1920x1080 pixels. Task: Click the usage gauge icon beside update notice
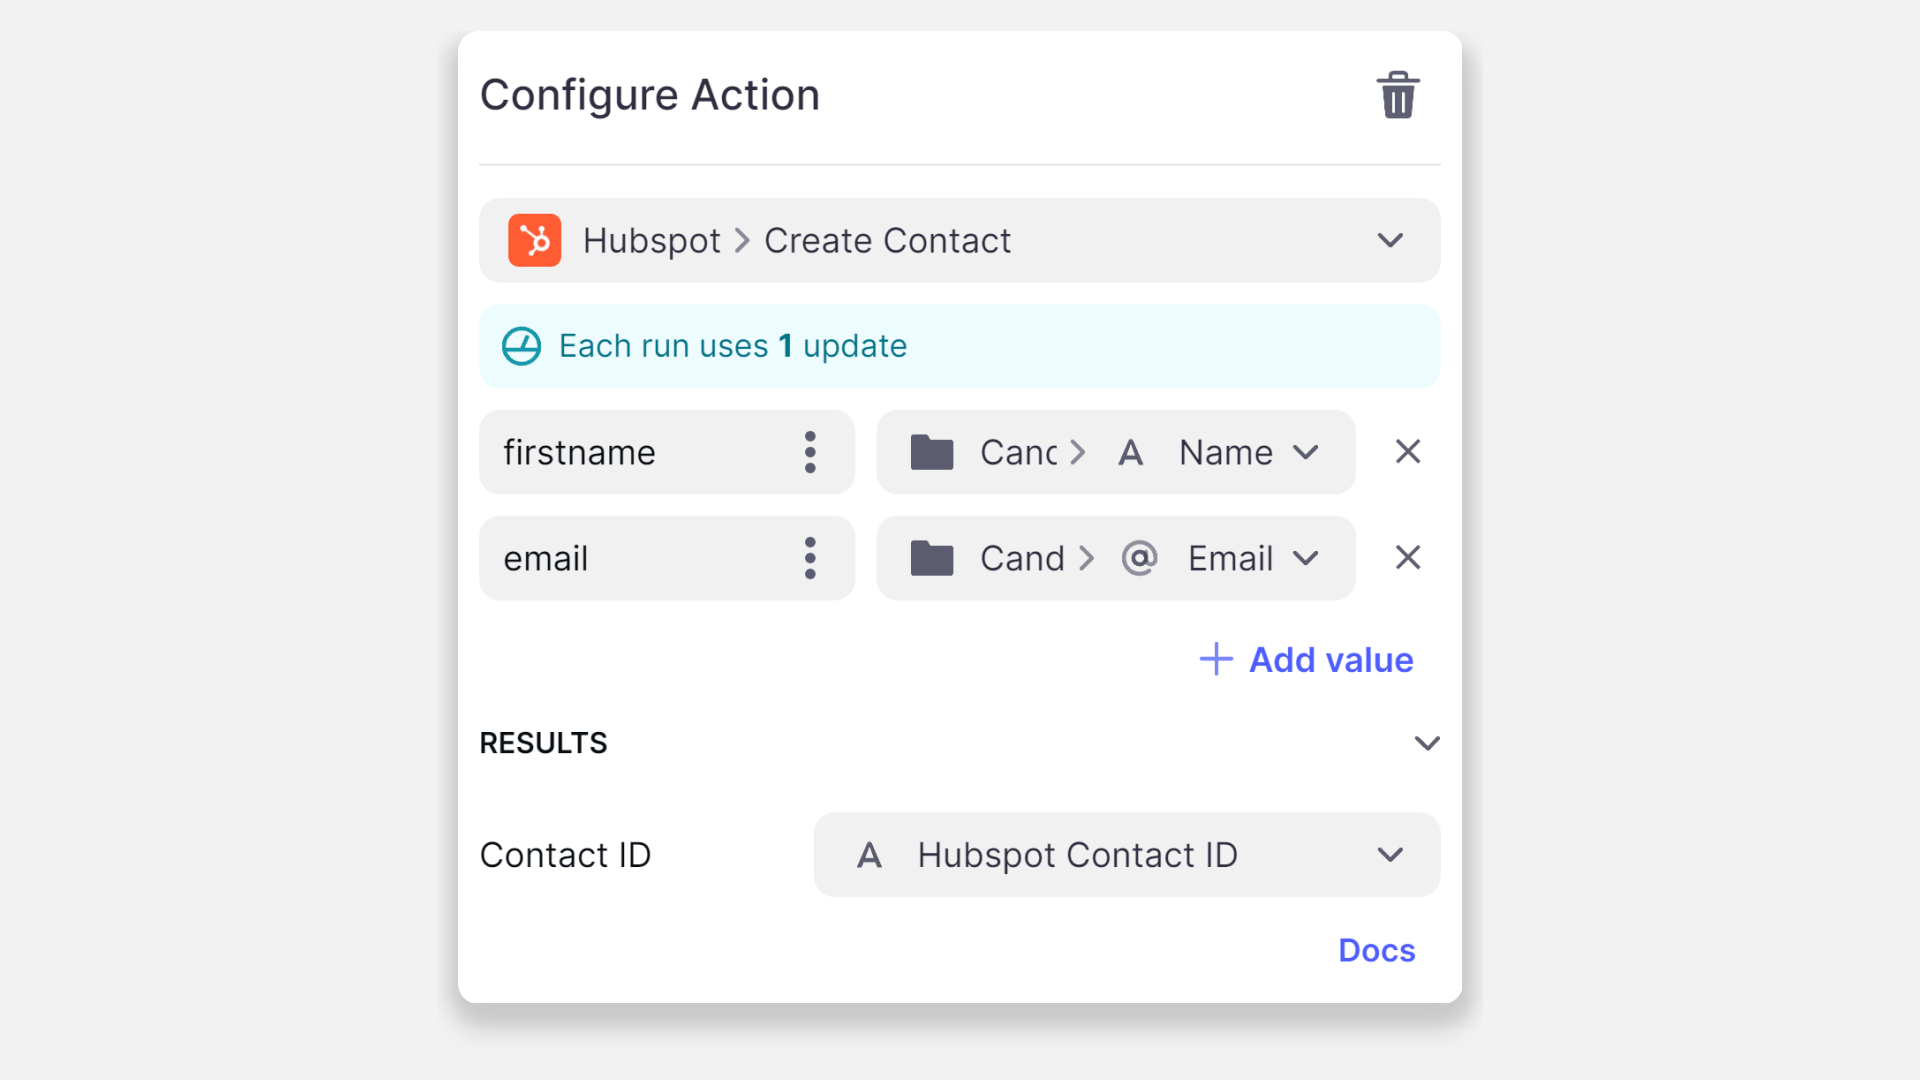tap(521, 346)
